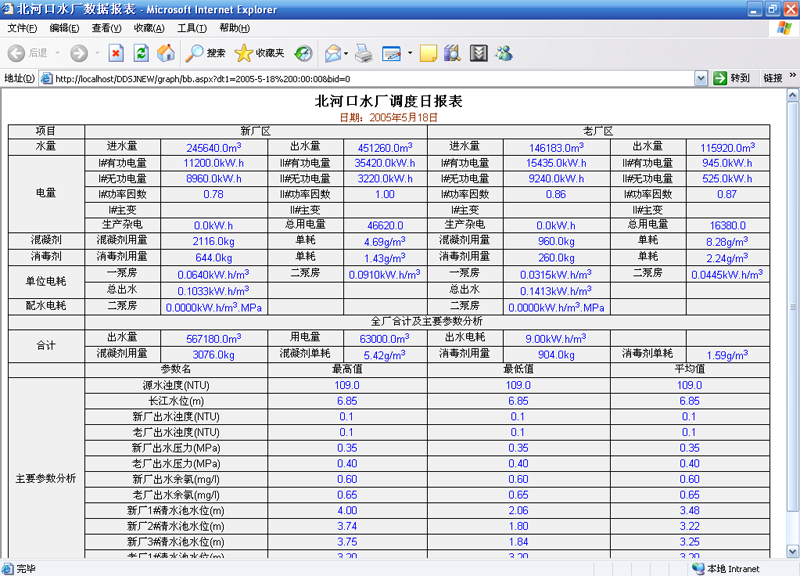
Task: Click the report title 北河口水厂调度日报表
Action: (388, 101)
